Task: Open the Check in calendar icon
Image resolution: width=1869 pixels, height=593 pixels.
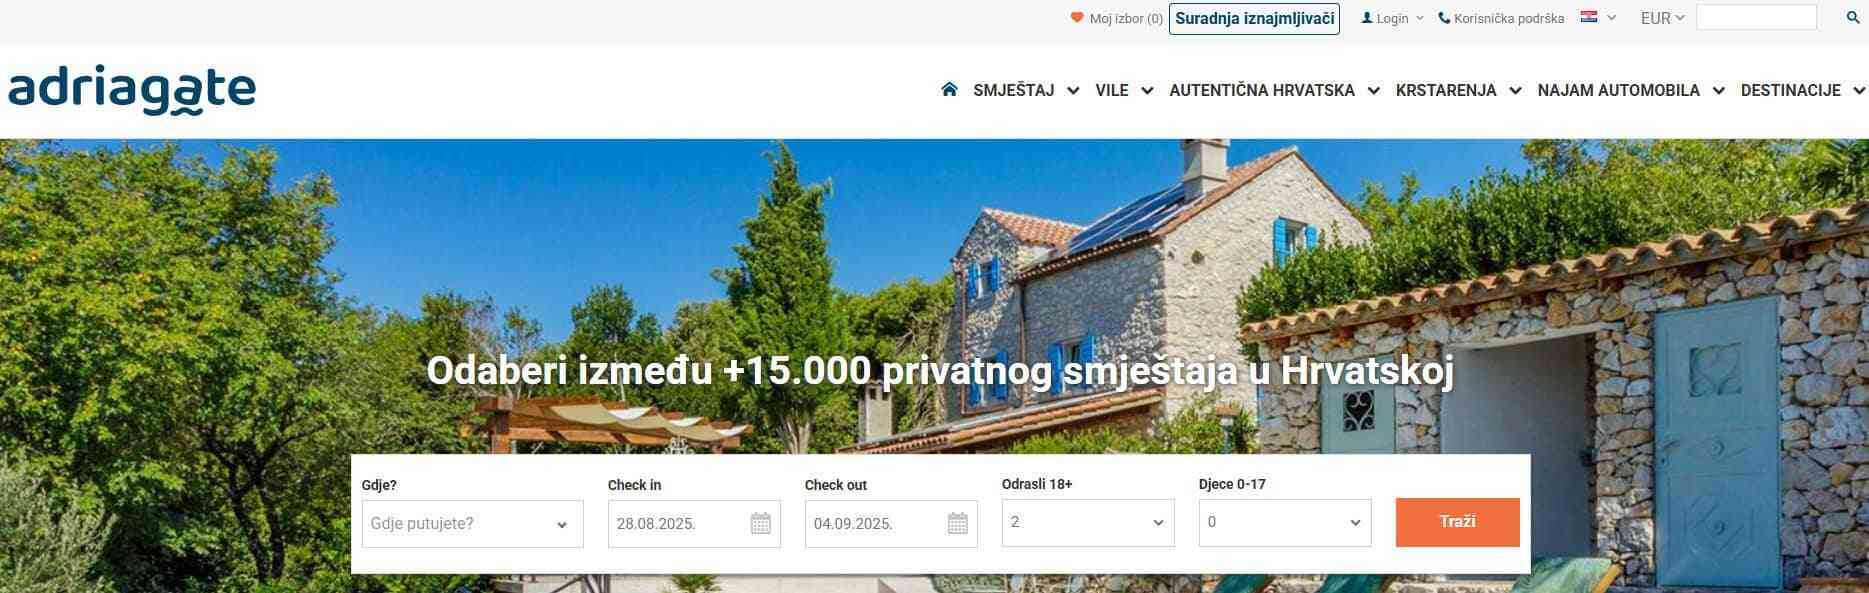Action: point(761,523)
